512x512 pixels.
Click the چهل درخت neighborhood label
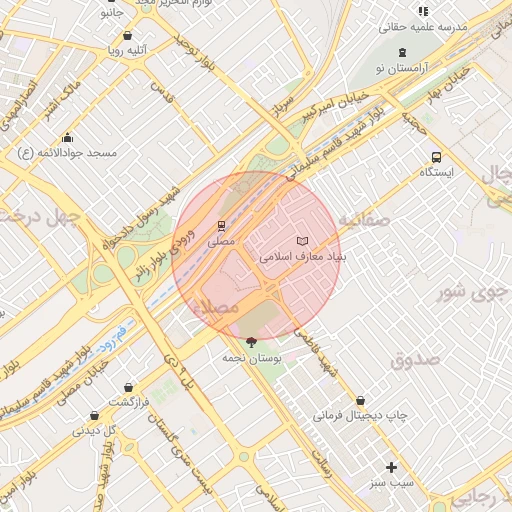[x=40, y=217]
